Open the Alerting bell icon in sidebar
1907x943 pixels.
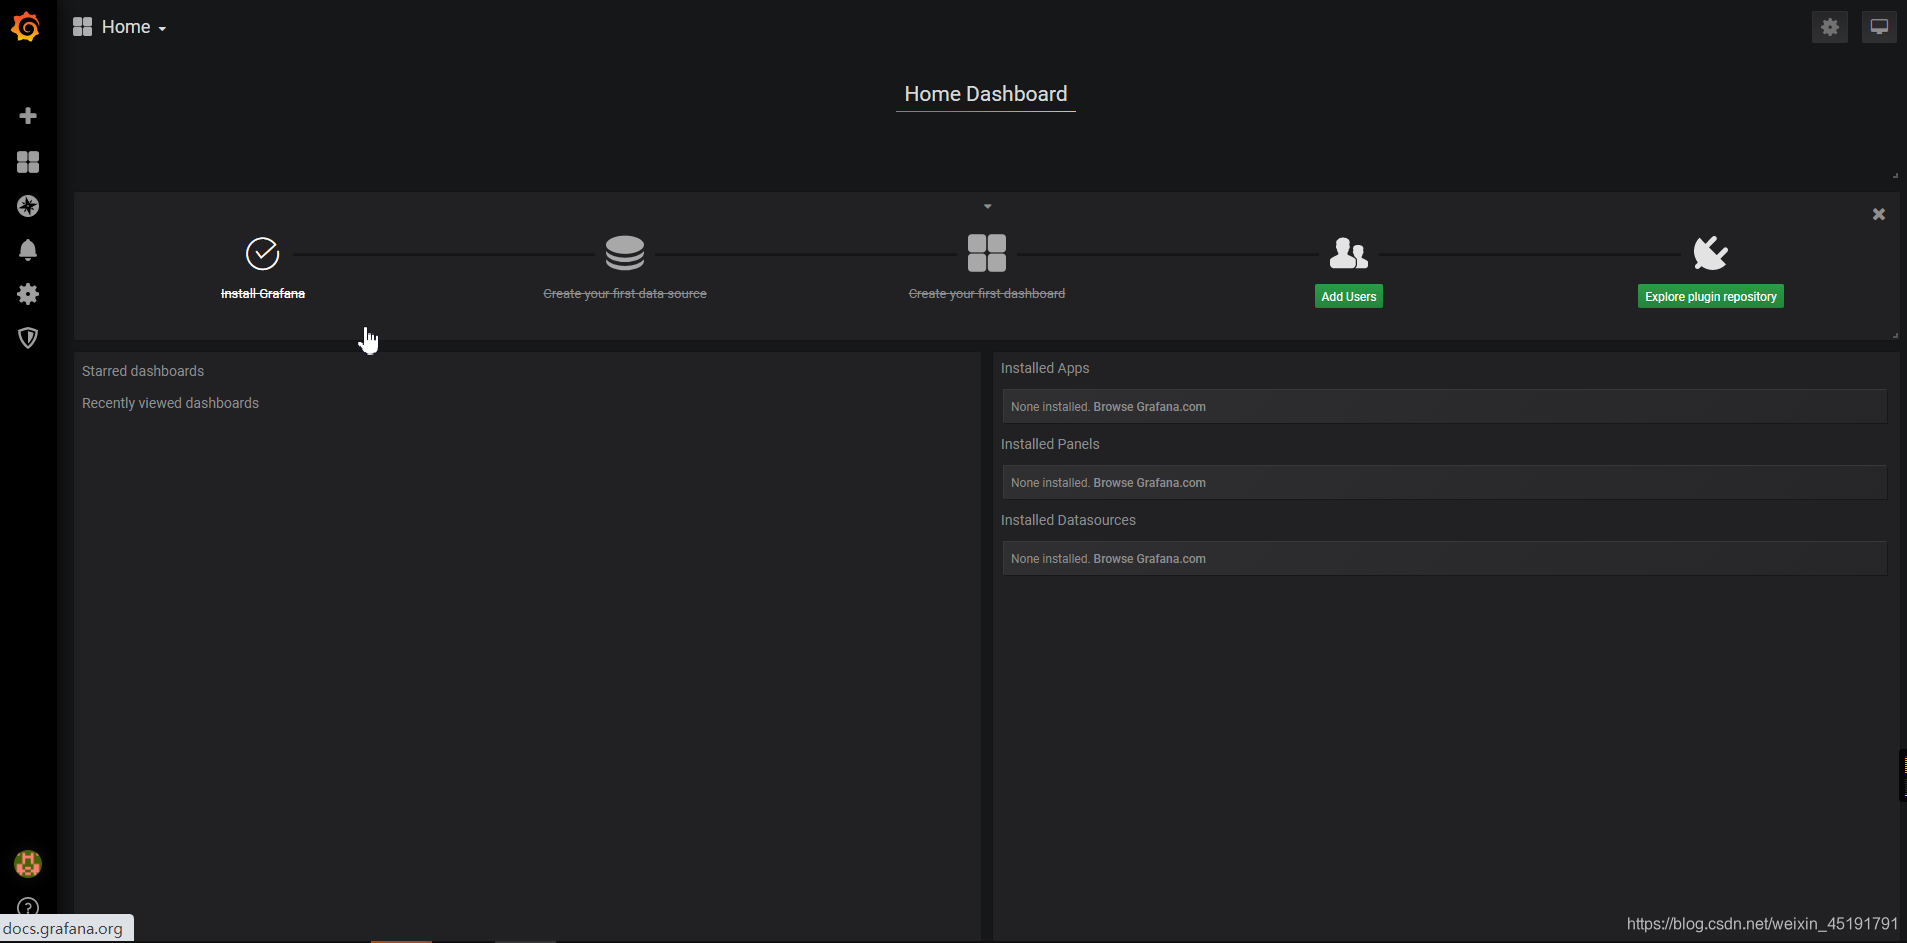tap(28, 250)
